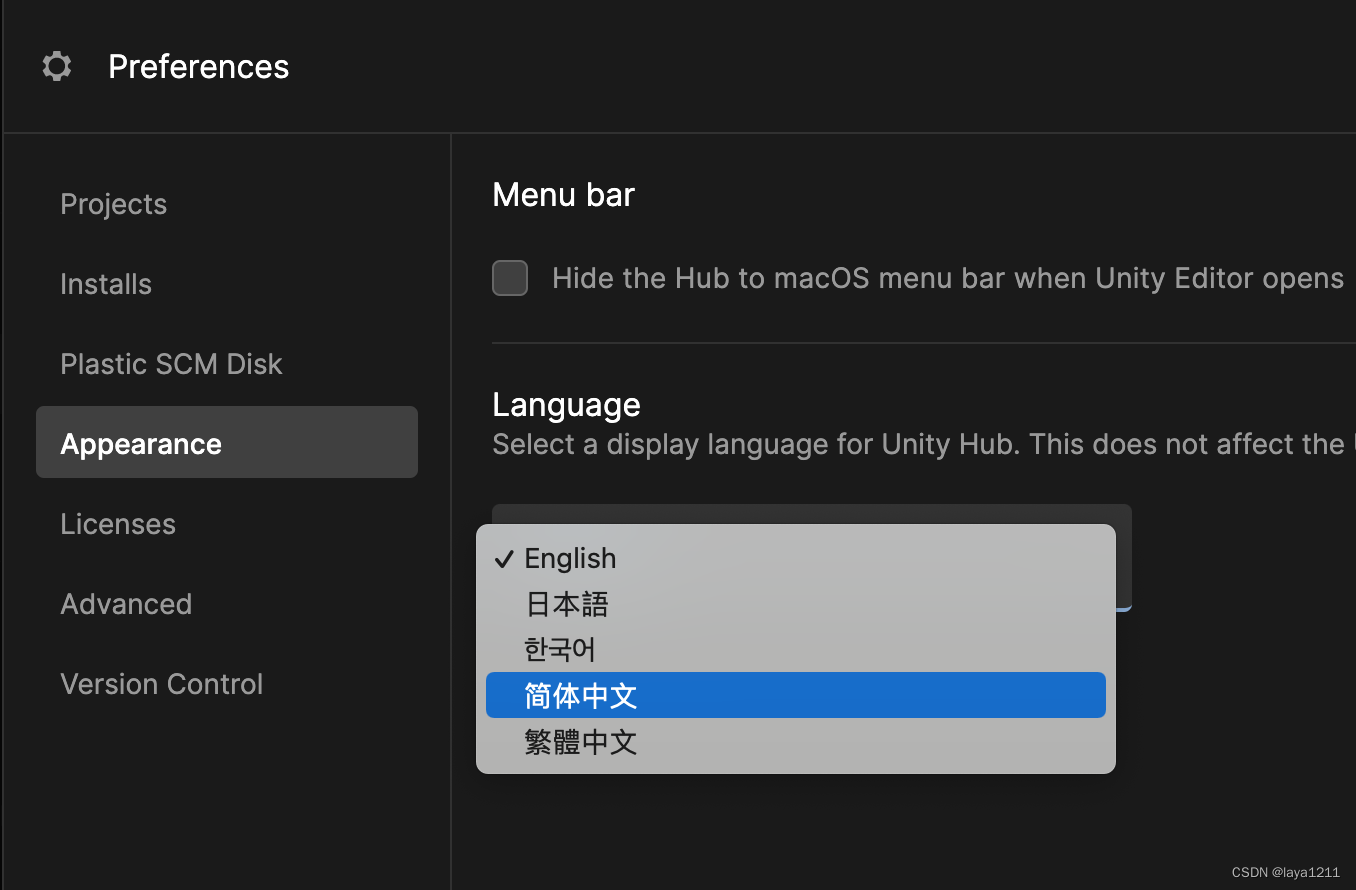Enable Hide the Hub to menu bar checkbox
The image size is (1356, 890).
tap(510, 278)
